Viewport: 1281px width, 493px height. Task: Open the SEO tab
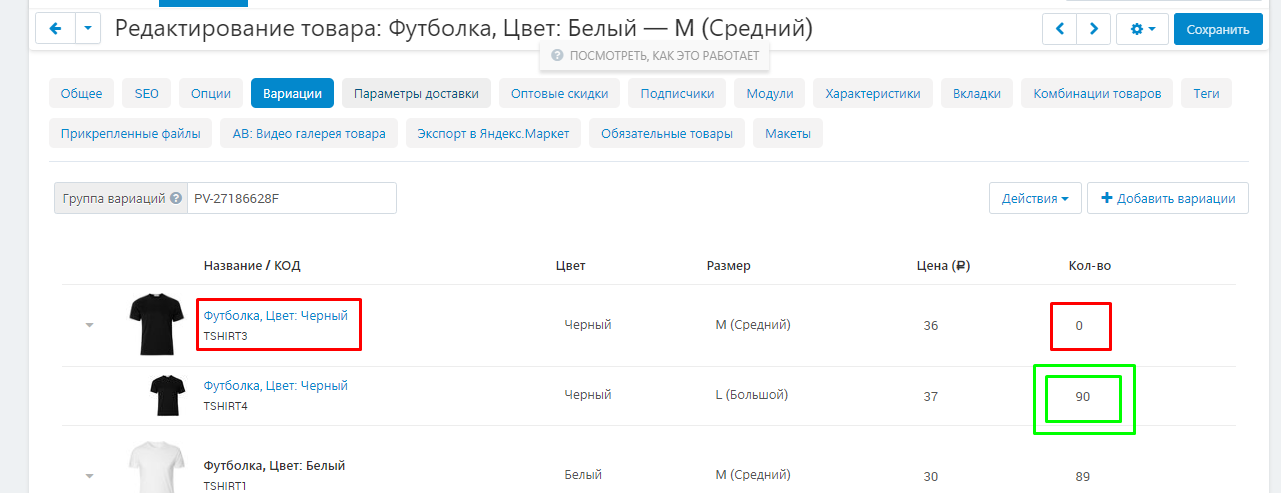click(x=147, y=94)
